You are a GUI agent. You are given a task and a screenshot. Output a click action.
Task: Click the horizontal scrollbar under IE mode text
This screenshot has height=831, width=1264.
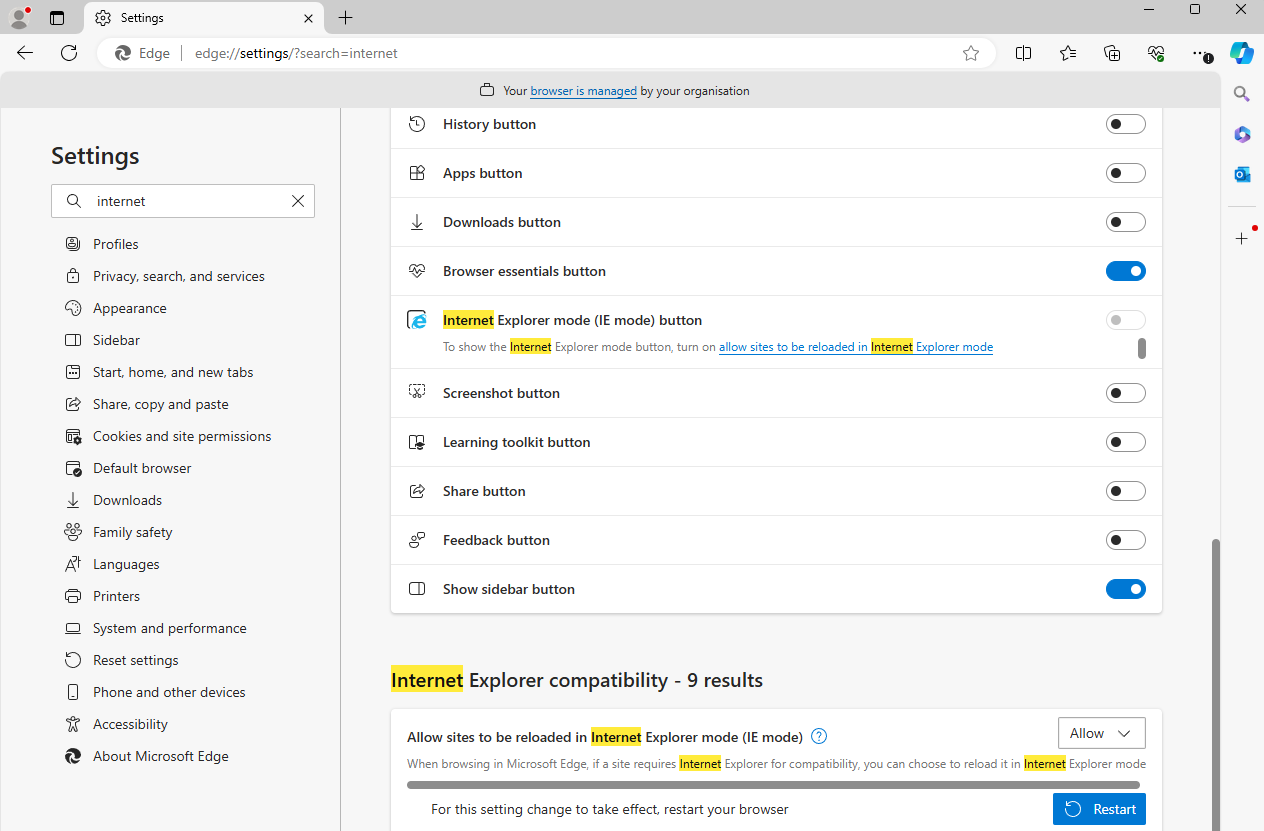773,785
